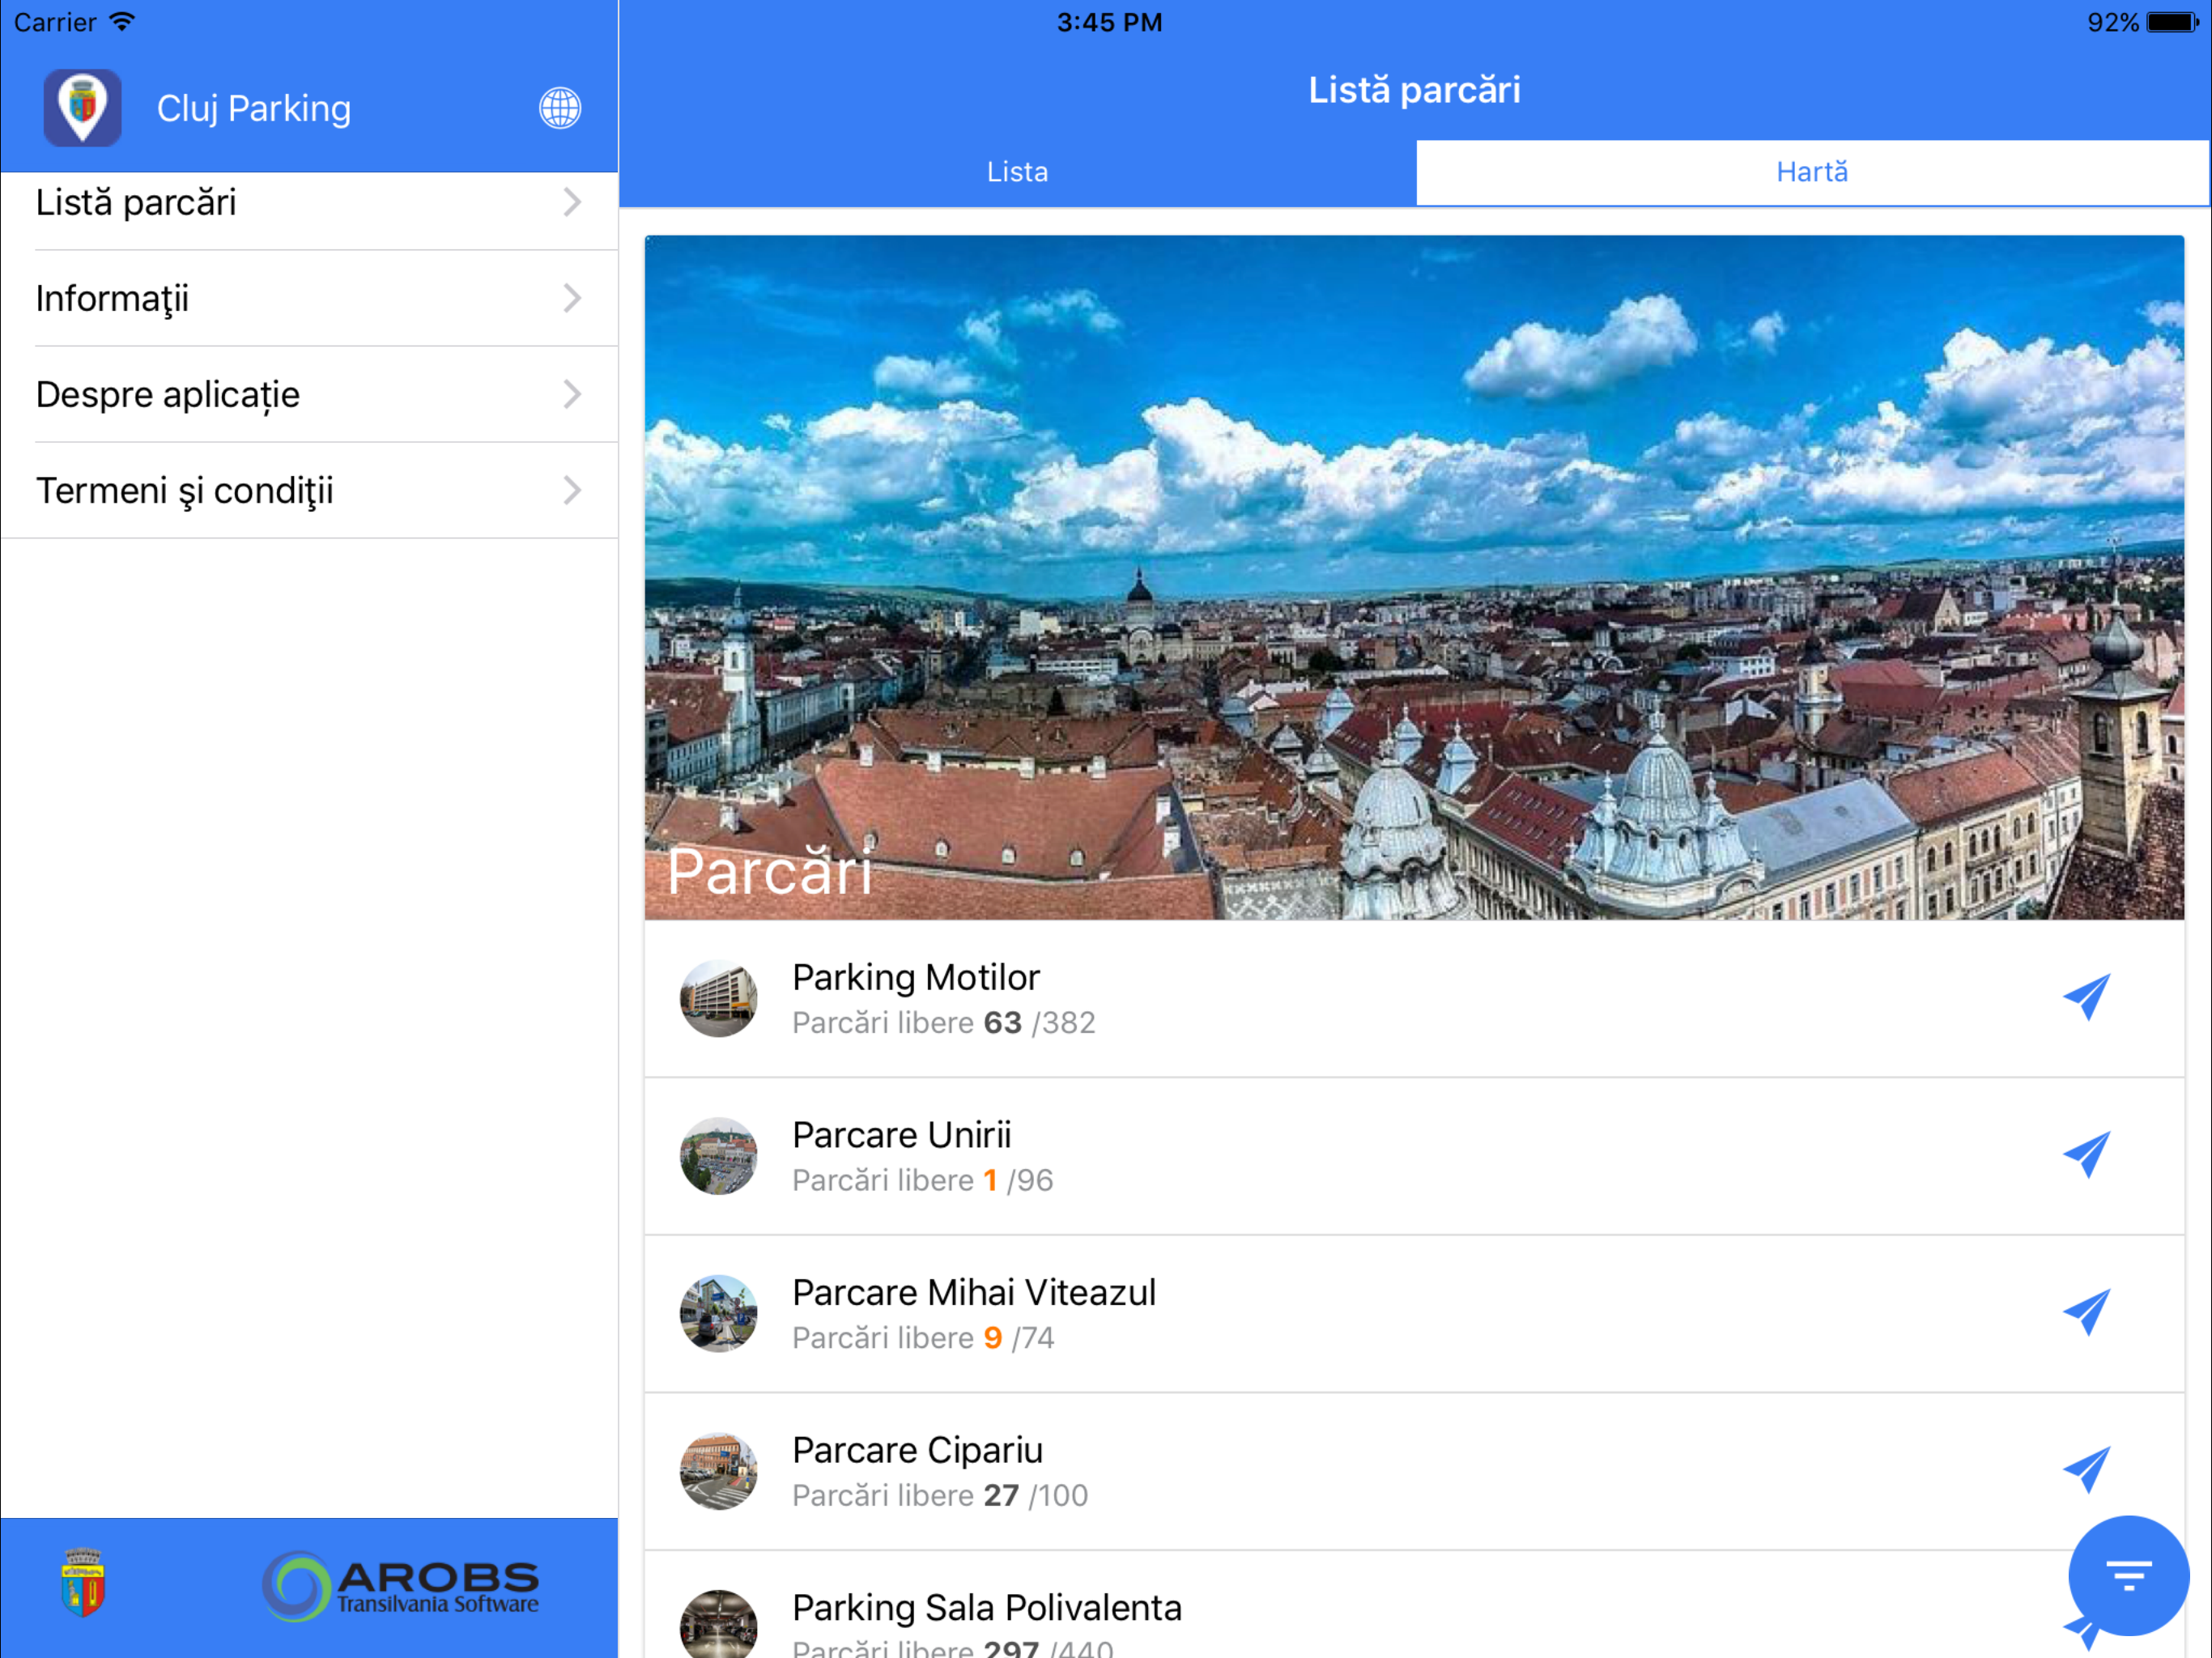Tap the globe language icon
The image size is (2212, 1658).
[x=560, y=108]
